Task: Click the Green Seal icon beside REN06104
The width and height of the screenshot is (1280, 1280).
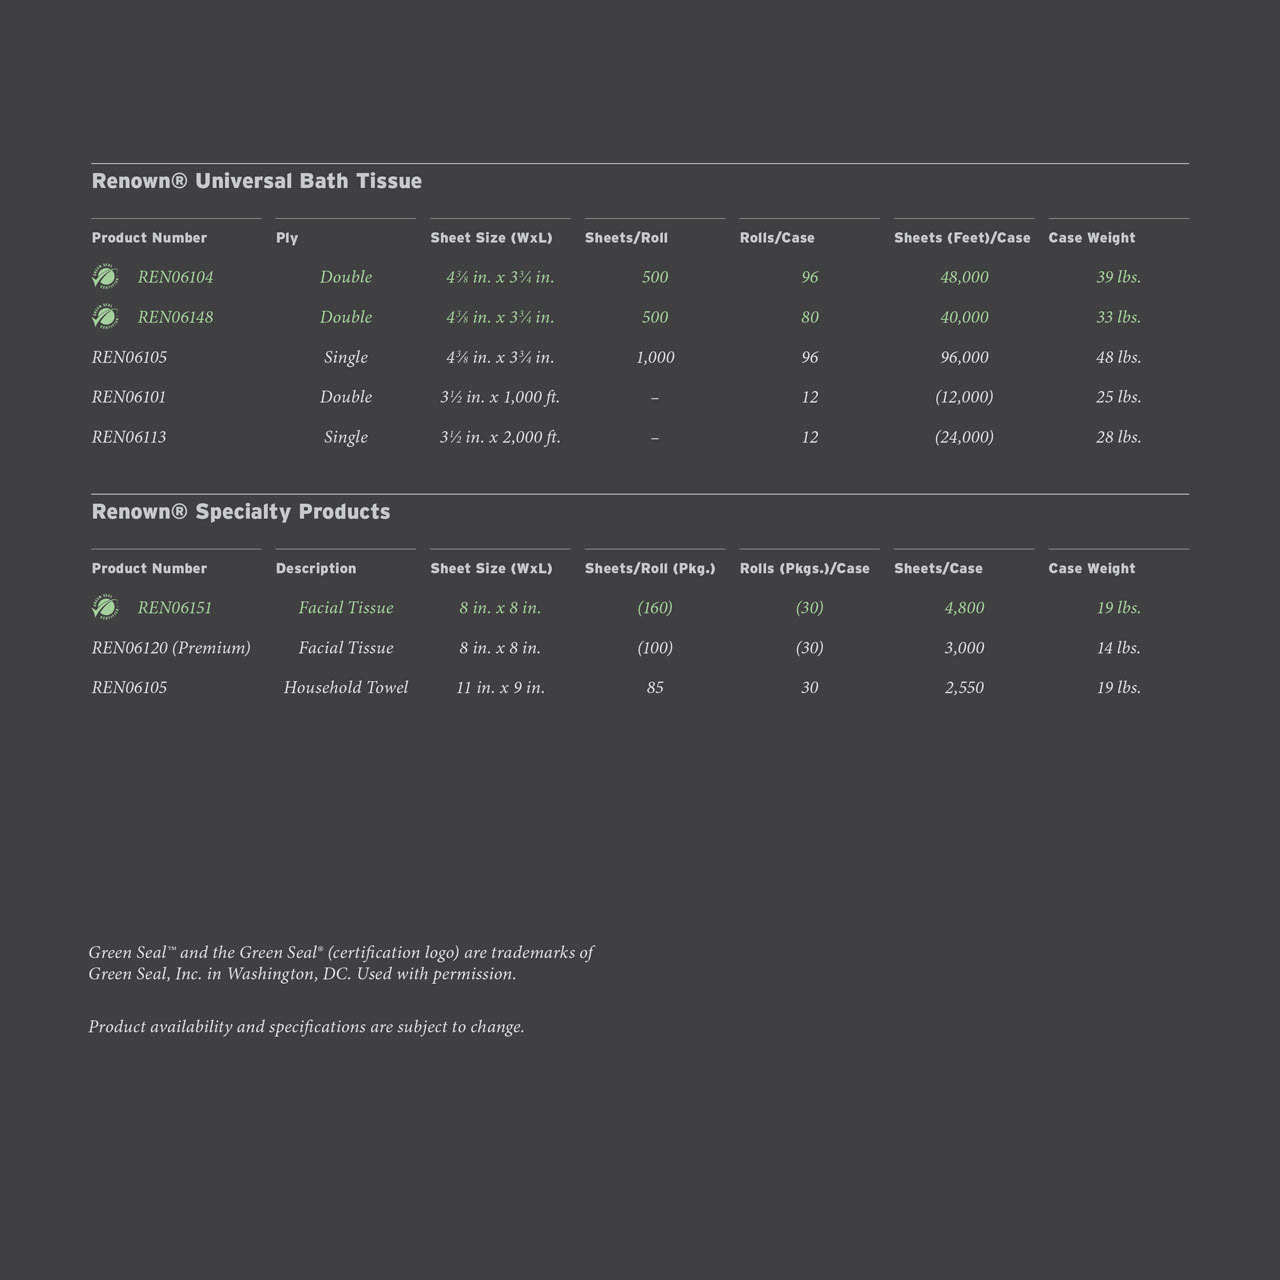Action: (x=105, y=277)
